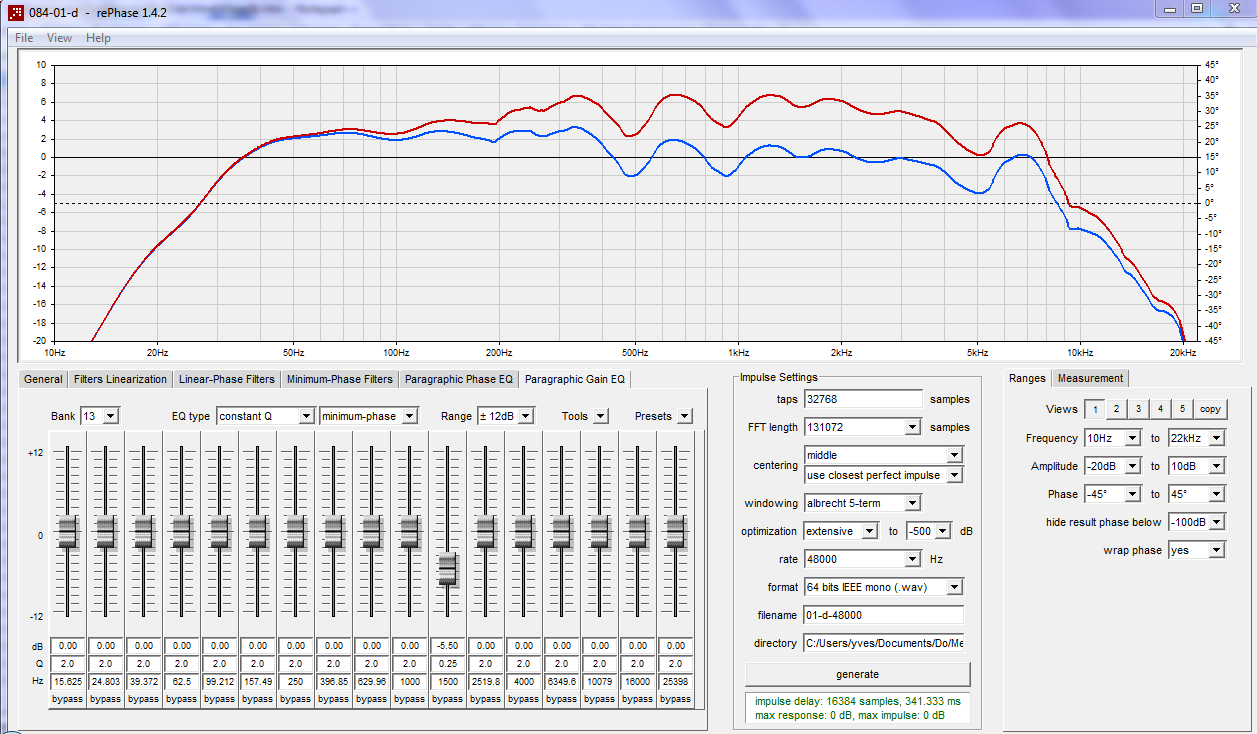Switch to the Measurement tab
The image size is (1257, 734).
click(1091, 378)
